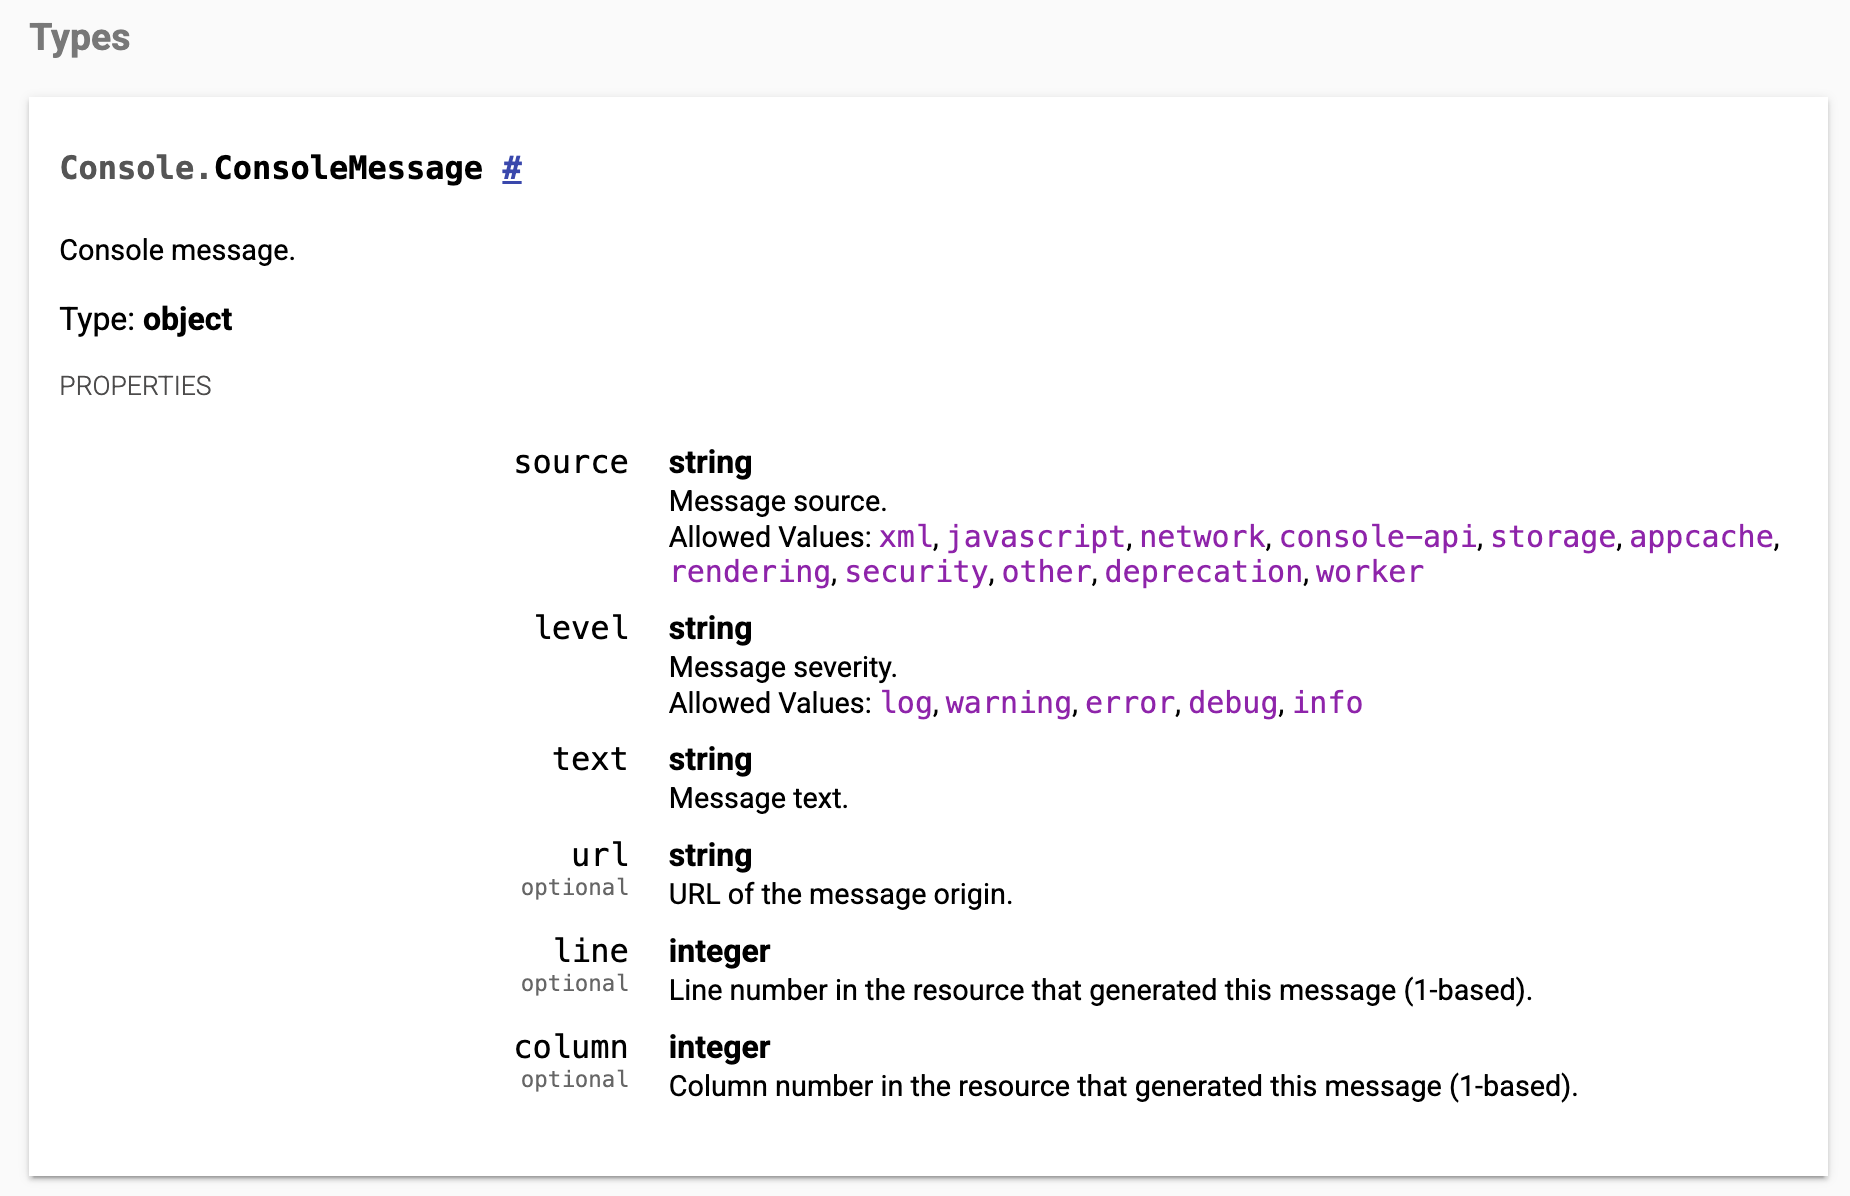Viewport: 1850px width, 1196px height.
Task: Click the console-api allowed value
Action: point(1377,537)
